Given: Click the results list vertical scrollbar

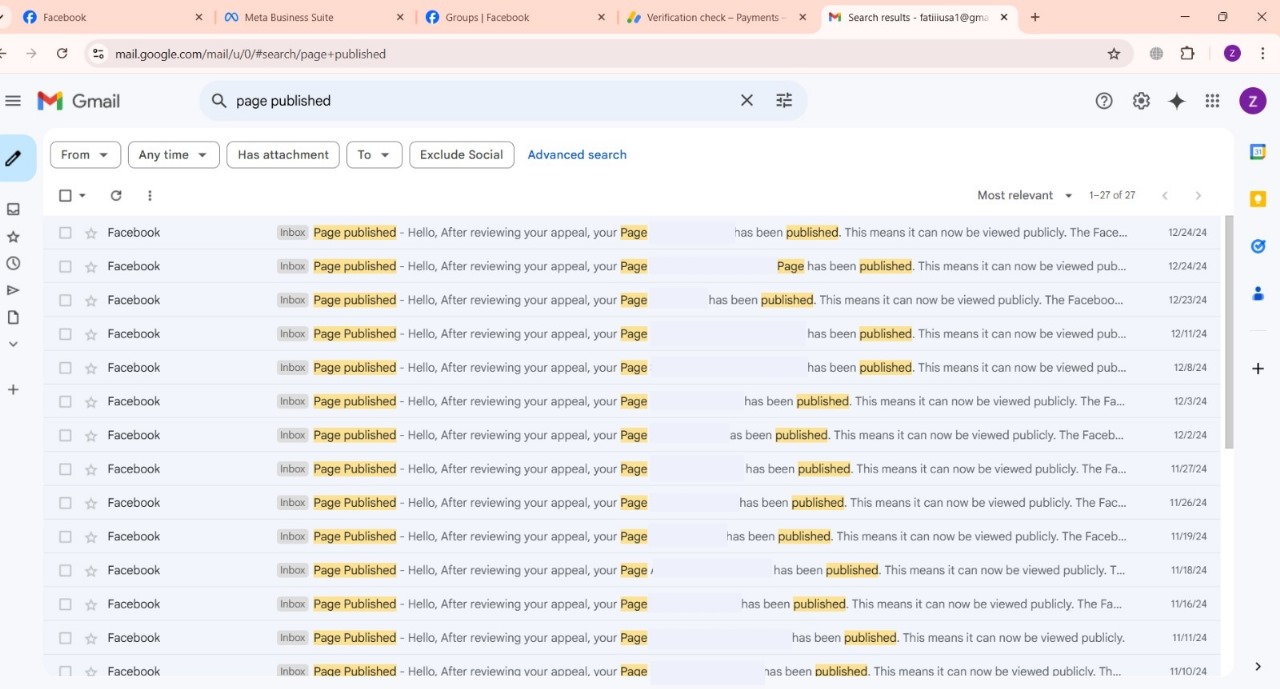Looking at the screenshot, I should tap(1229, 333).
